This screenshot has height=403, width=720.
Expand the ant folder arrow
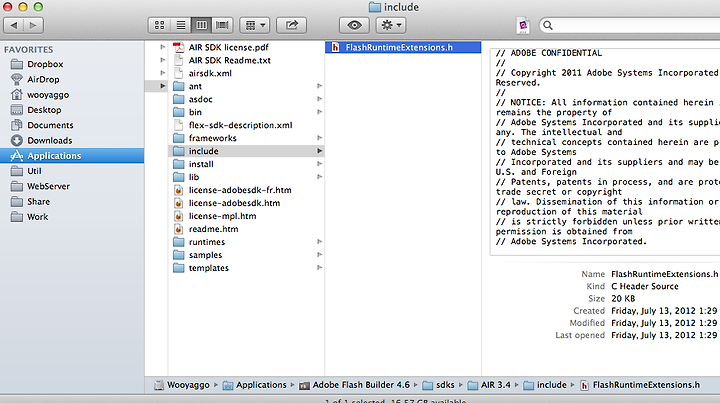click(319, 86)
